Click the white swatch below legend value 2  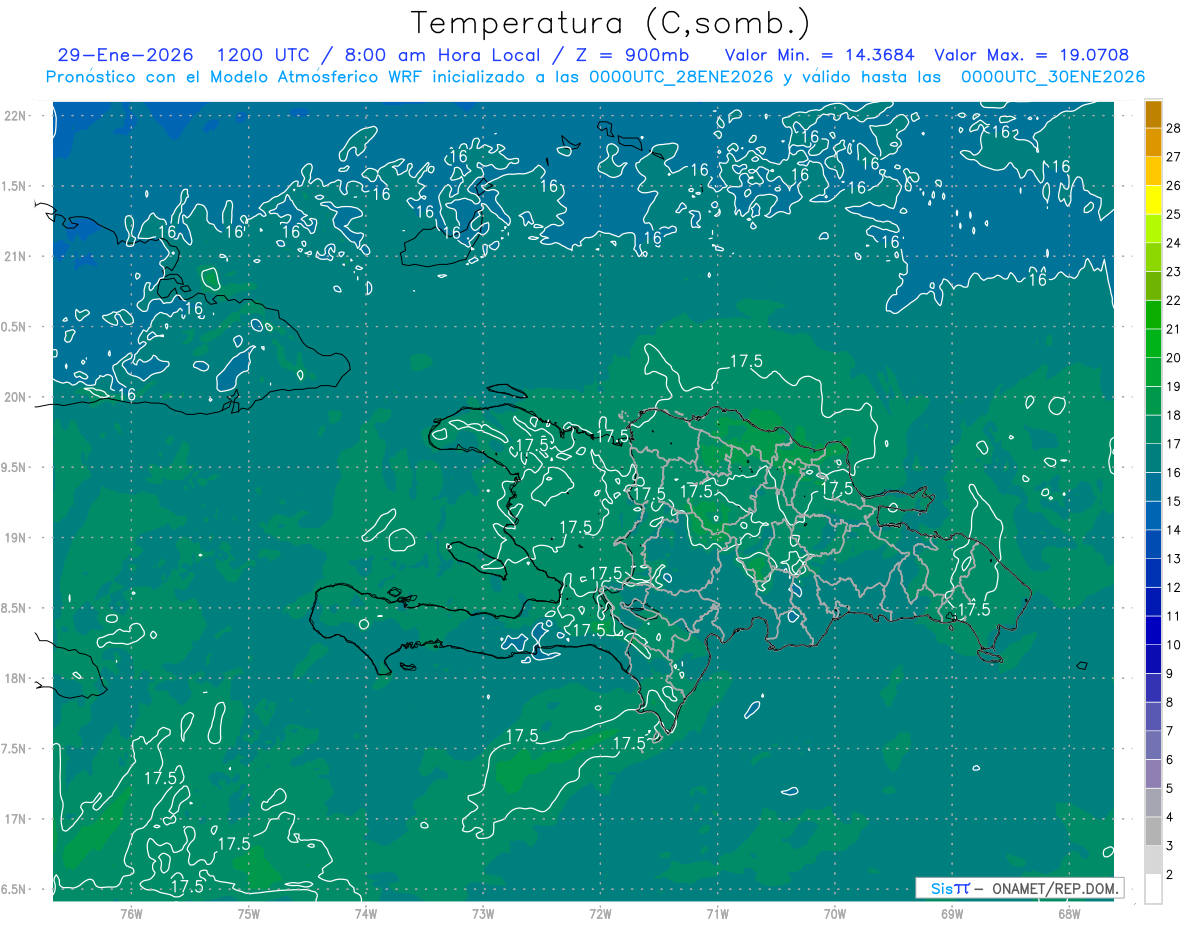(x=1153, y=889)
